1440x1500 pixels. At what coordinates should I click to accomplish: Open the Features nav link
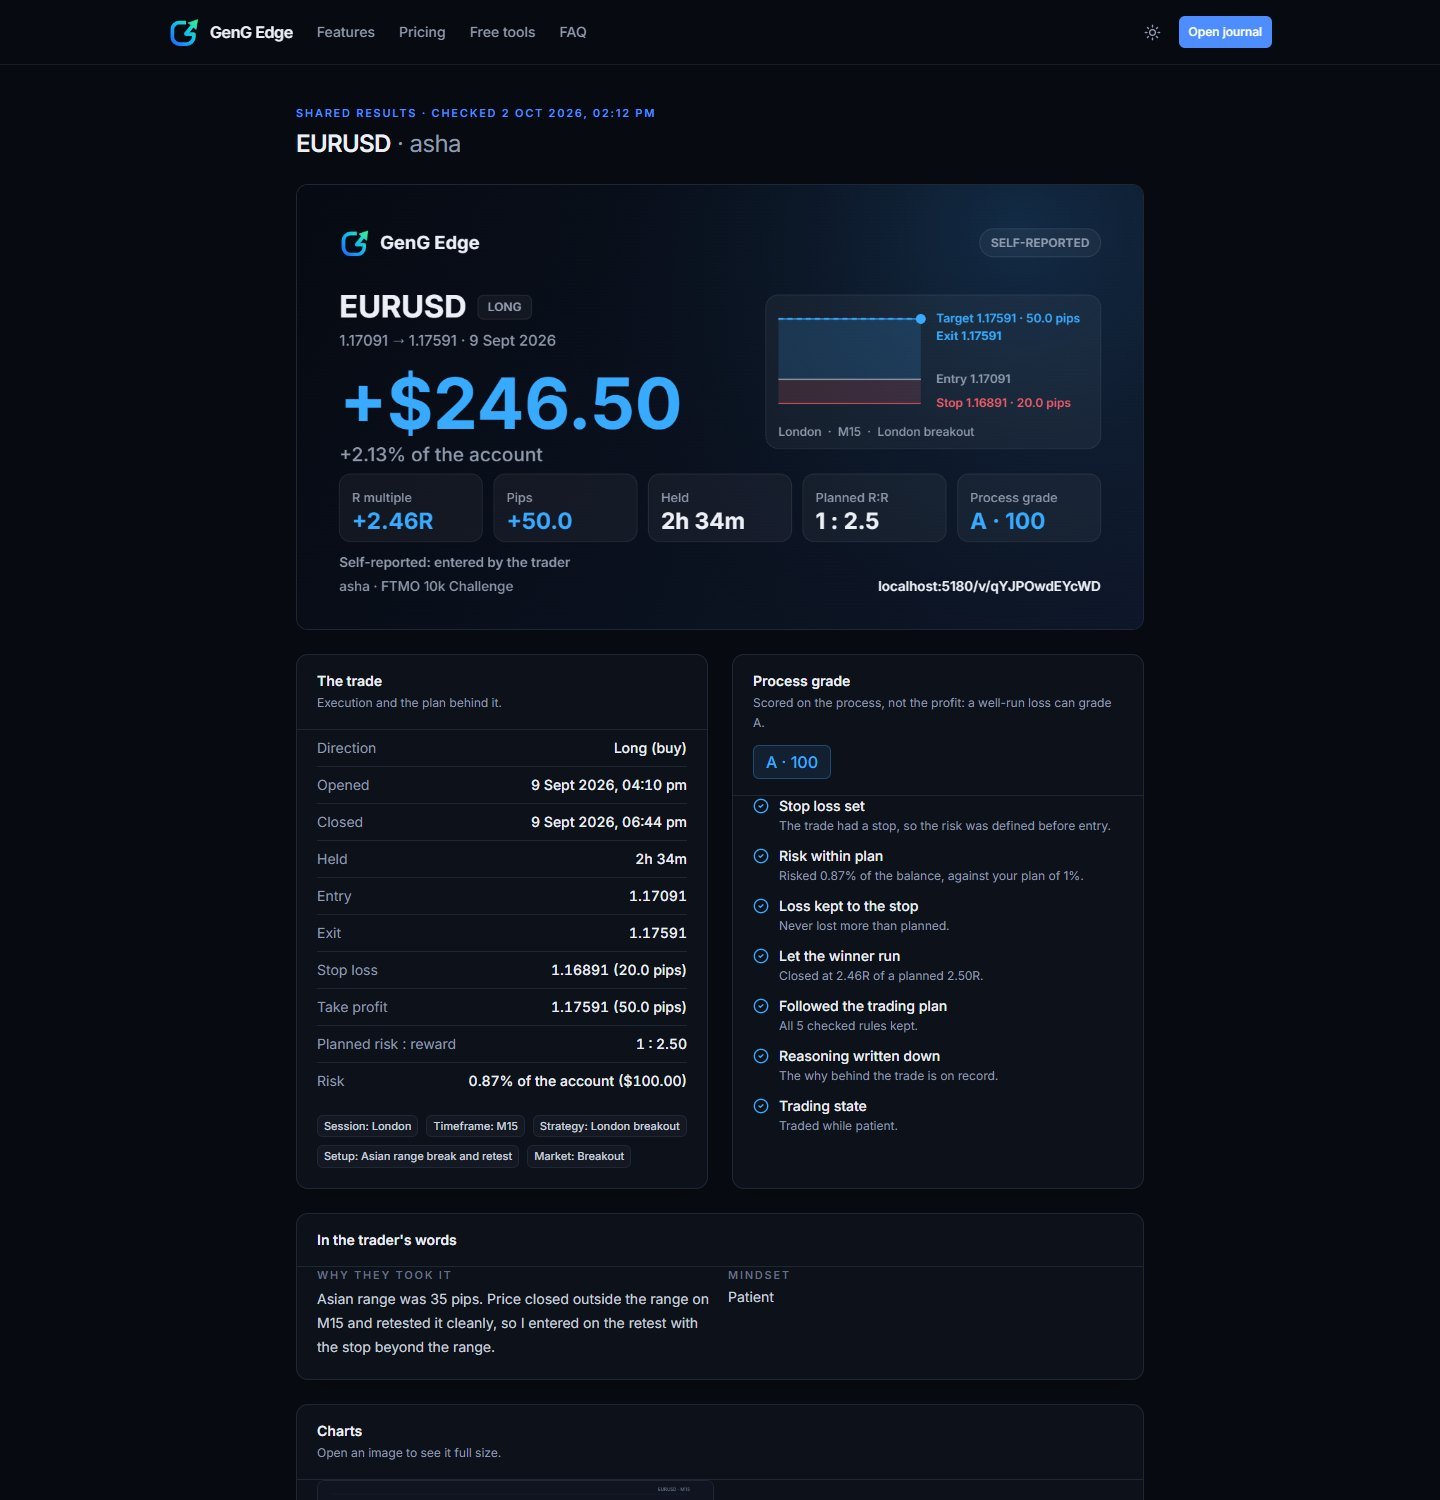pos(346,32)
